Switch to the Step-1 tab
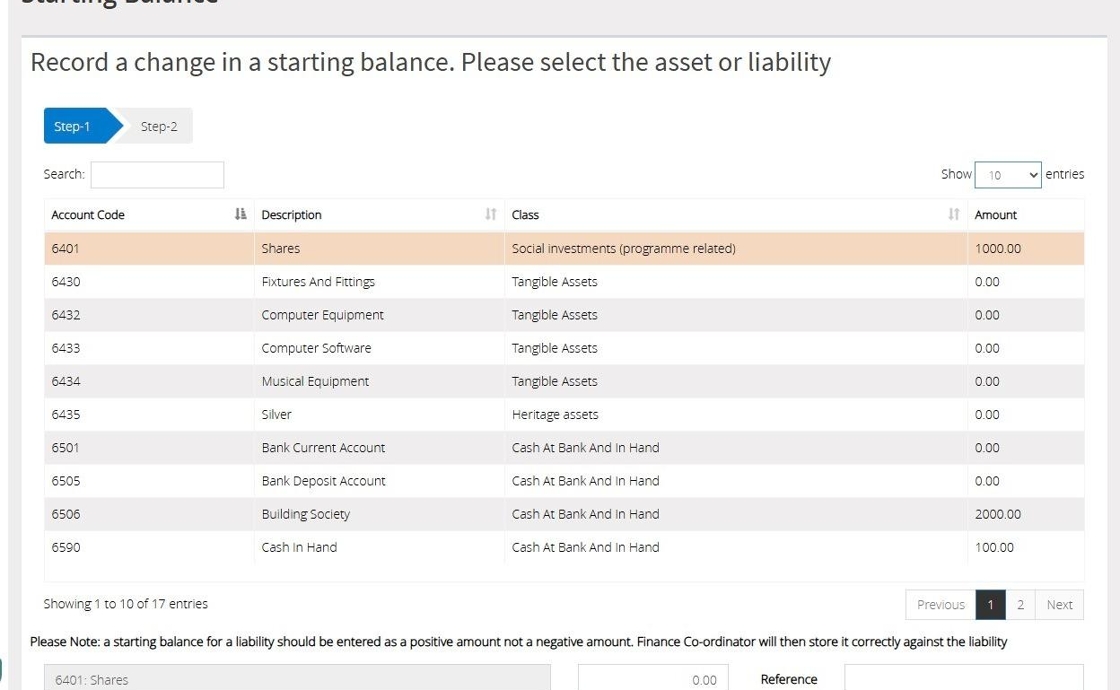Screen dimensions: 1120x690 click(x=74, y=127)
